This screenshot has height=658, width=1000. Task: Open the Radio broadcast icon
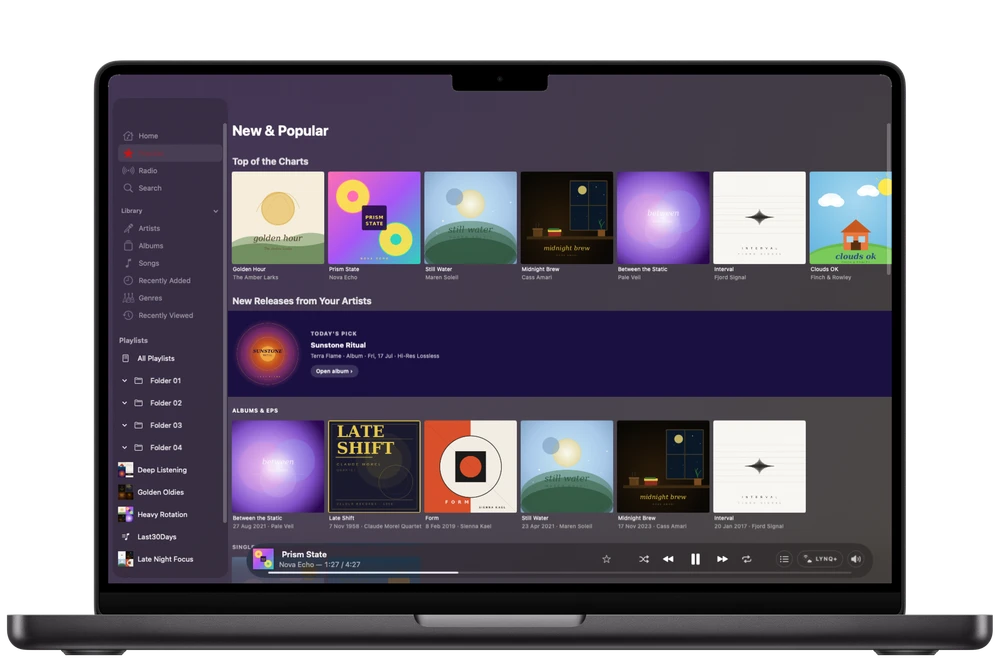(128, 170)
